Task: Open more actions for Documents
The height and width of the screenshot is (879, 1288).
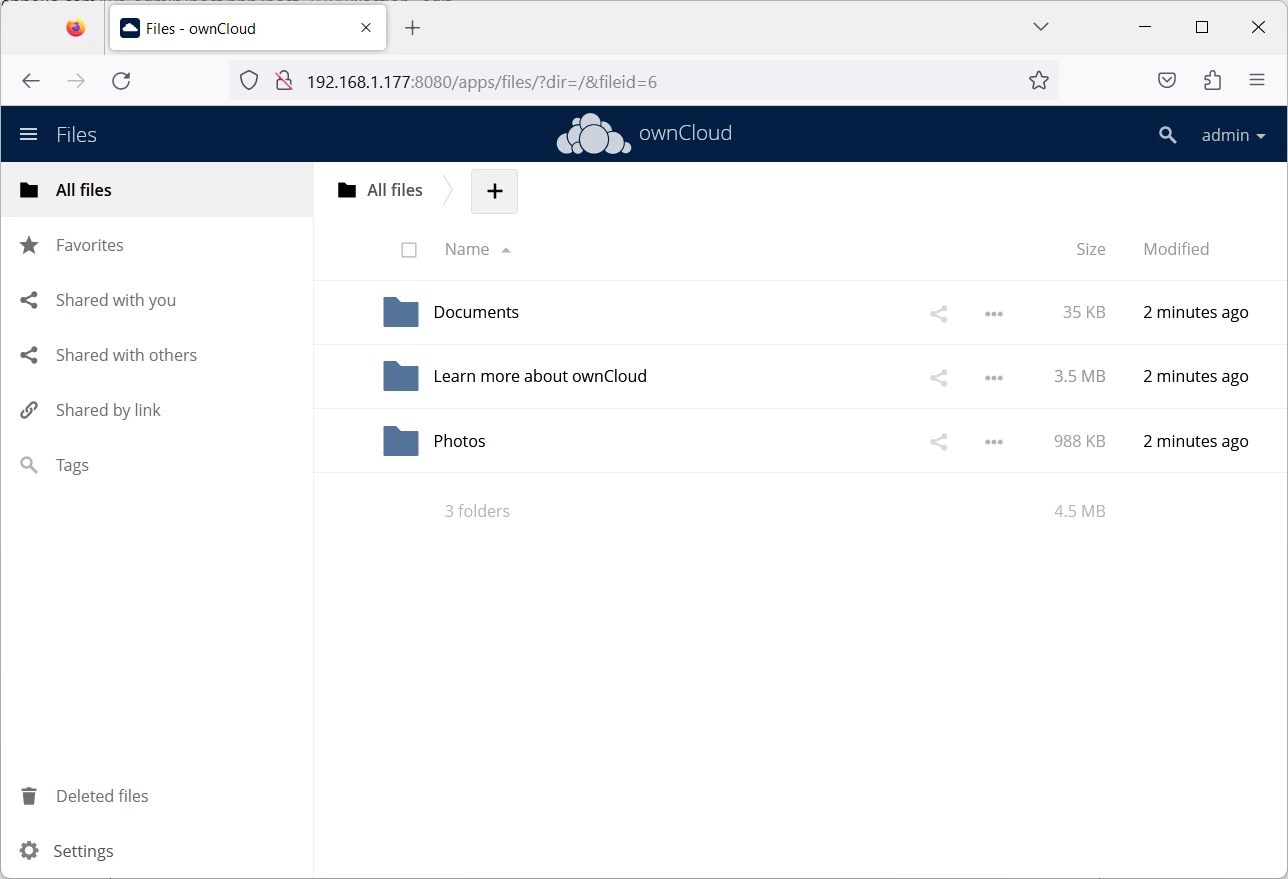Action: point(993,314)
